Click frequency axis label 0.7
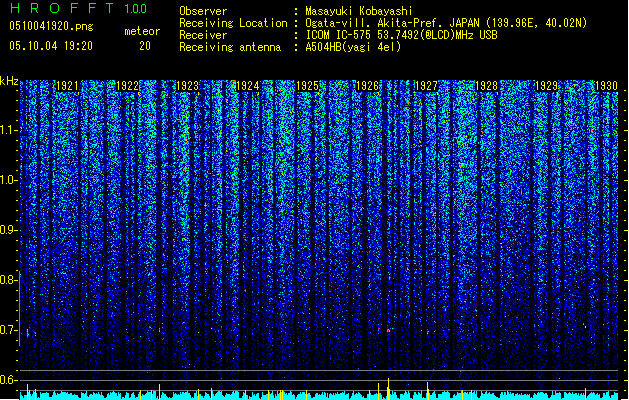629x400 pixels. [8, 330]
